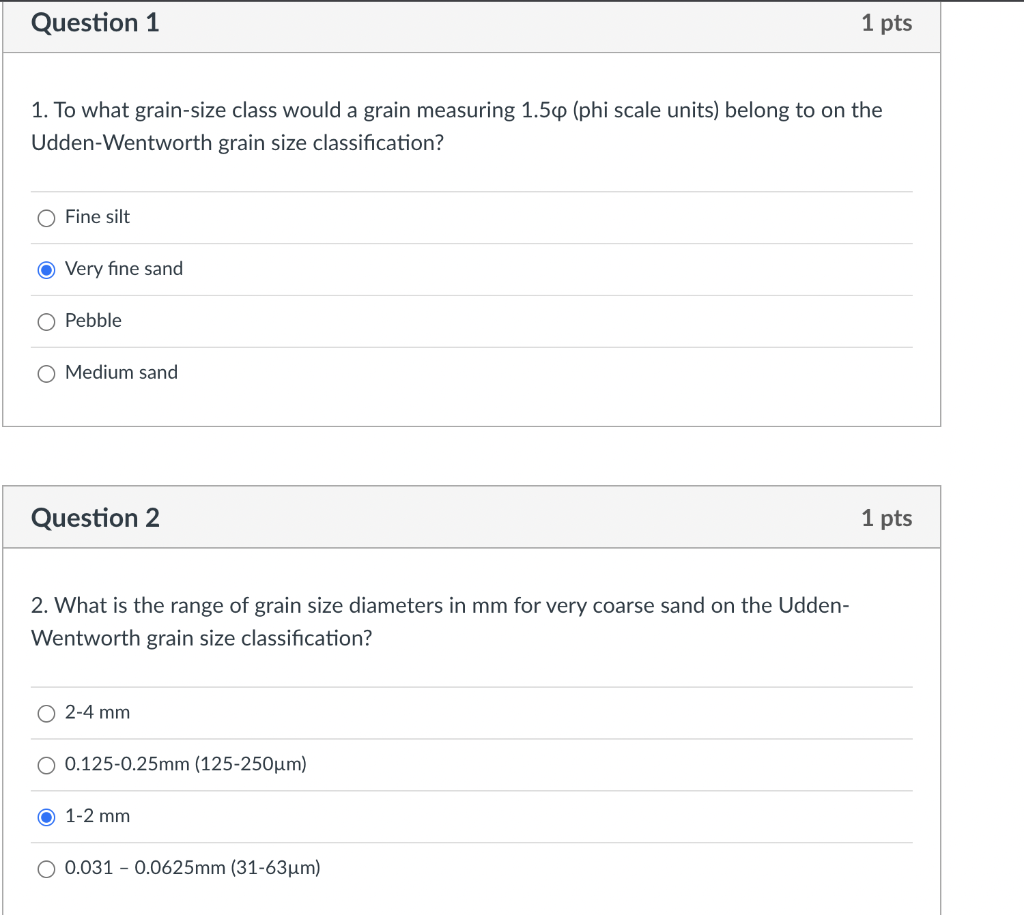Screen dimensions: 1024x915
Task: Click the Question 1 header
Action: [95, 23]
